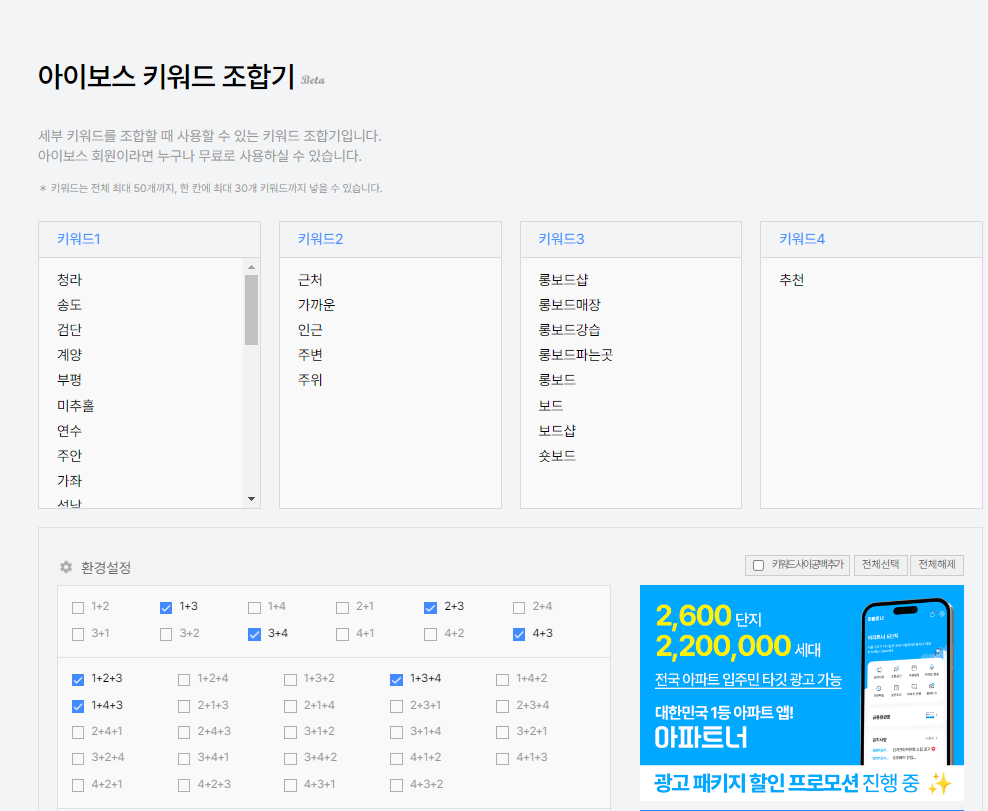This screenshot has width=988, height=811.
Task: Tick the 1+4 combination checkbox
Action: (255, 607)
